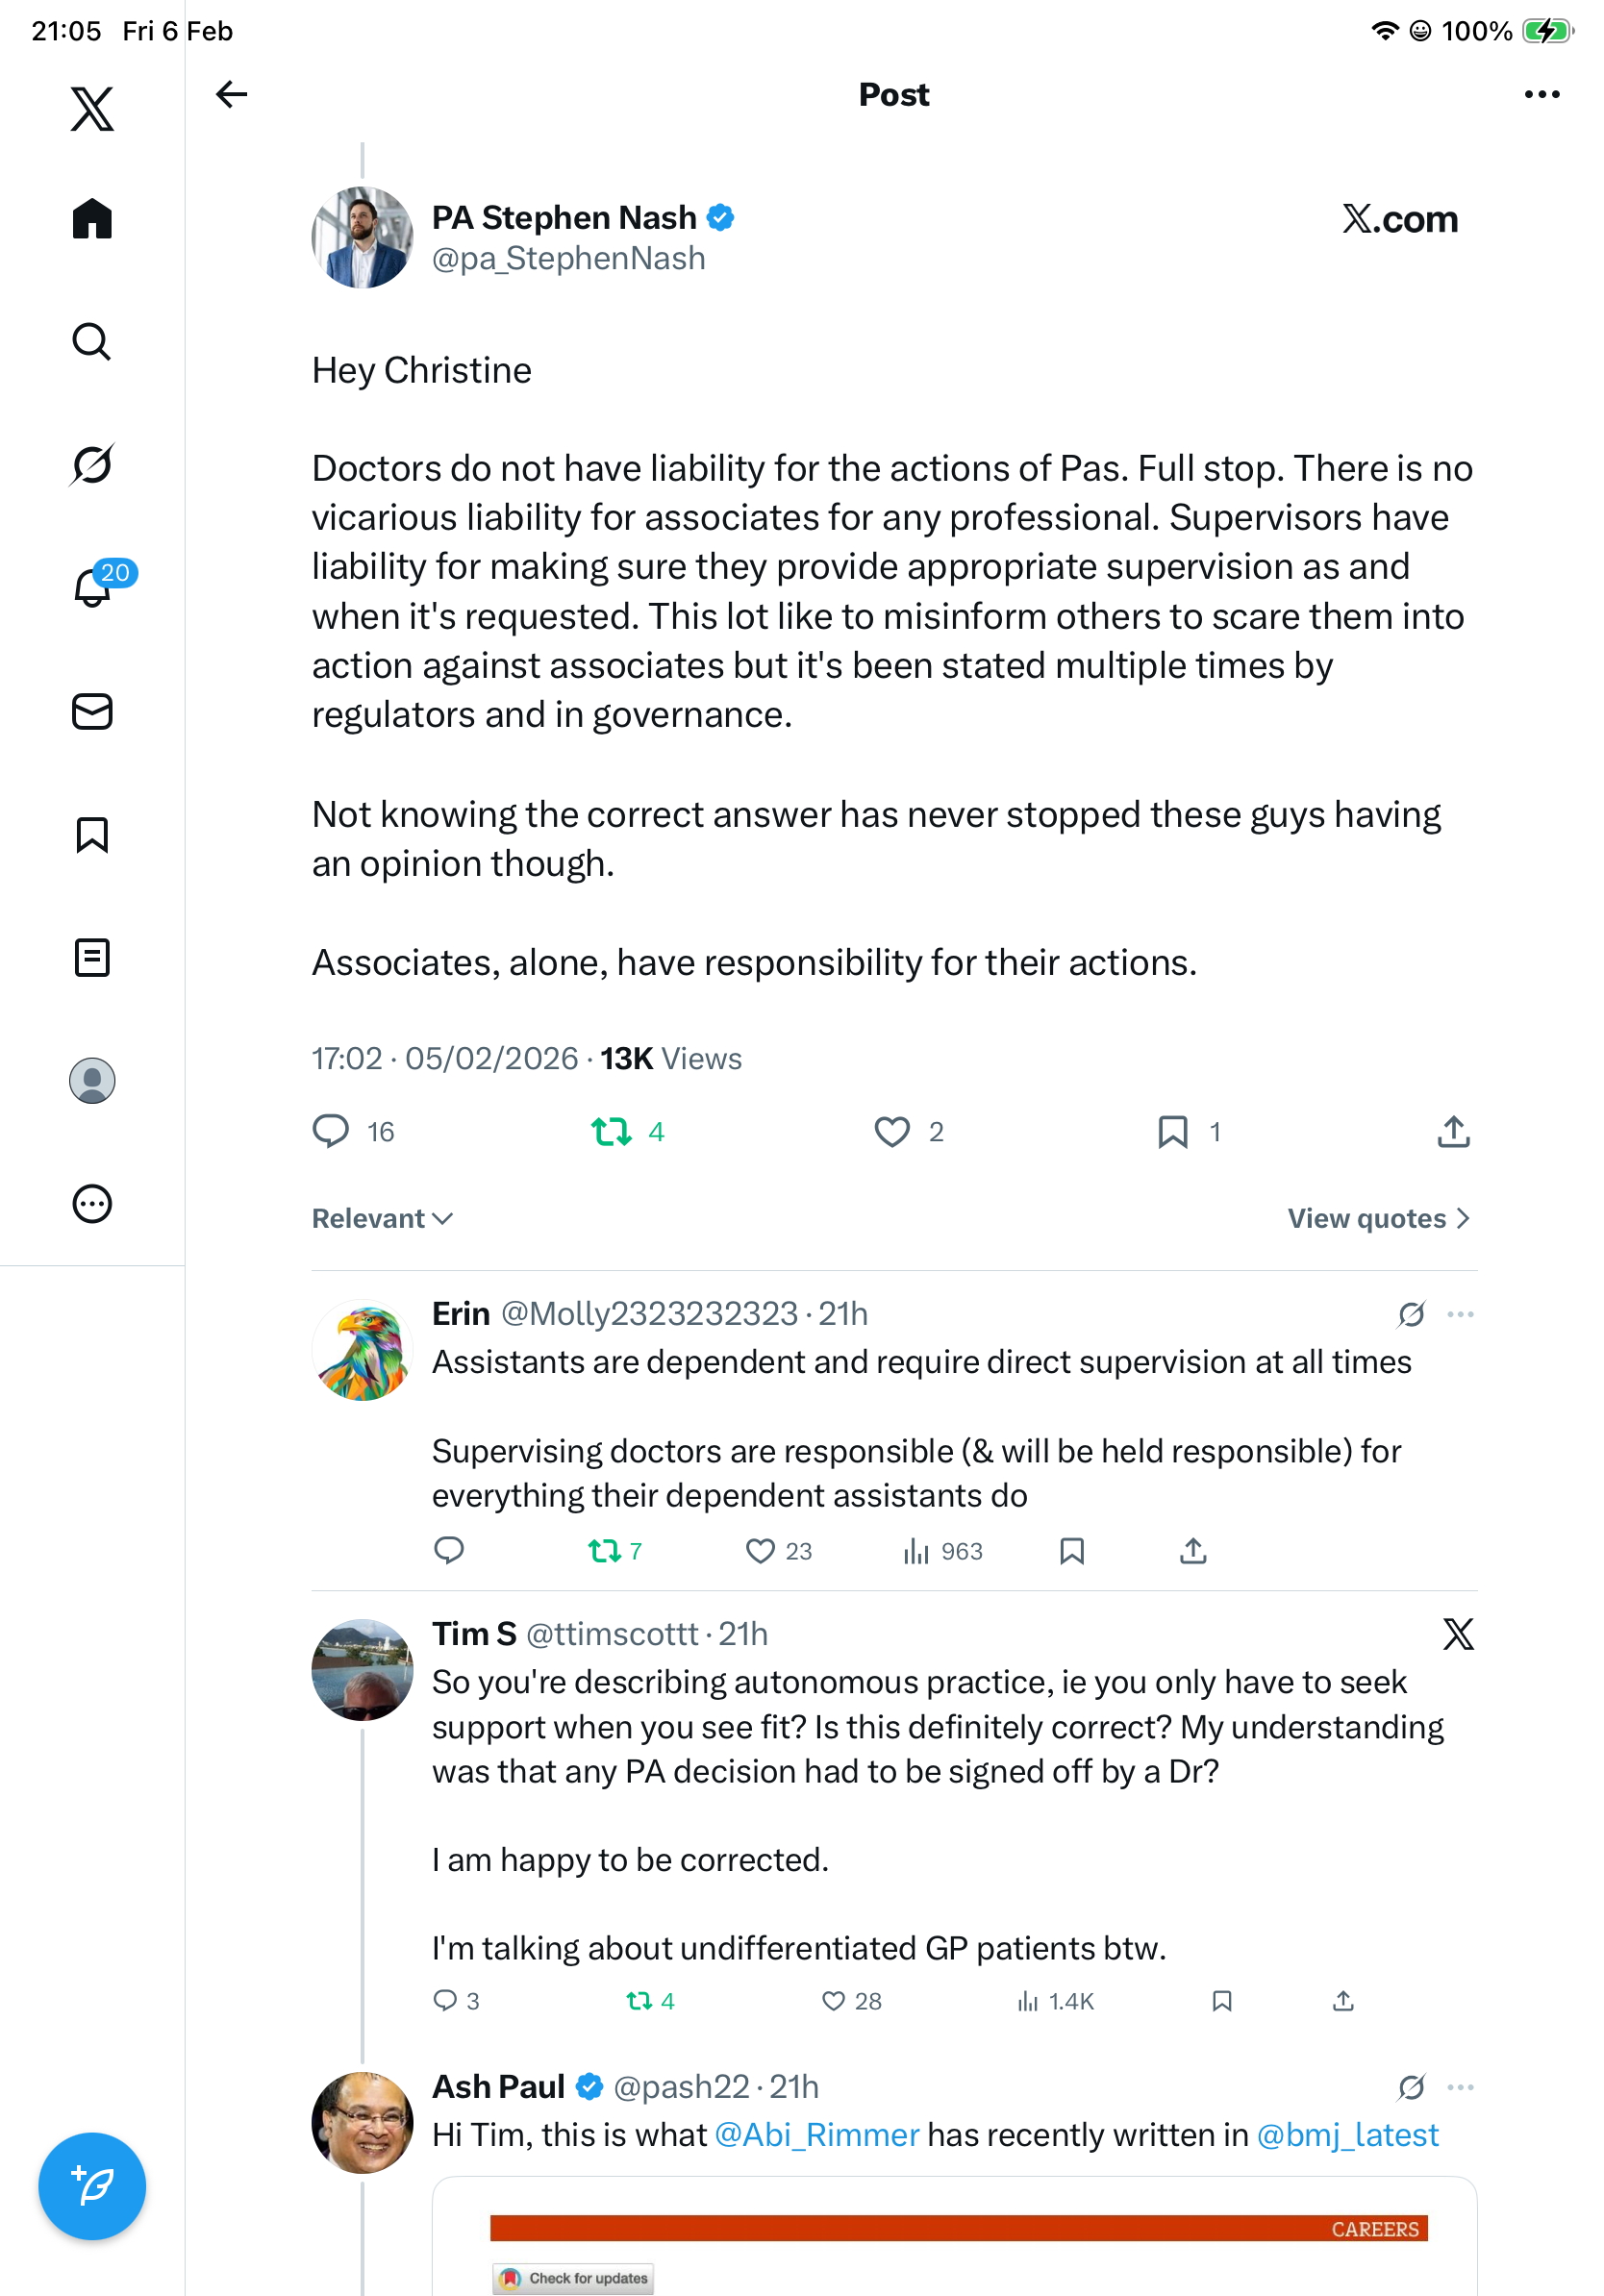Open Lists icon in the sidebar

(x=92, y=957)
